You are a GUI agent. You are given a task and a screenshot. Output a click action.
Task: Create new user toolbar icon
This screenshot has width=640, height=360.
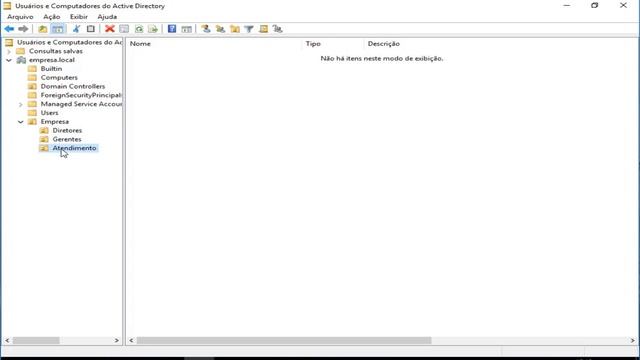(x=206, y=29)
